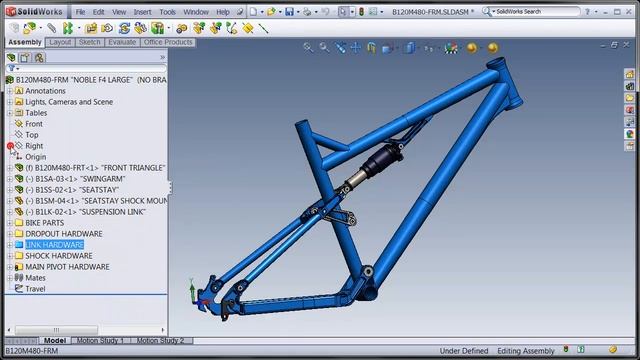Open the Smart Fasteners tool
This screenshot has height=360, width=640.
[91, 28]
